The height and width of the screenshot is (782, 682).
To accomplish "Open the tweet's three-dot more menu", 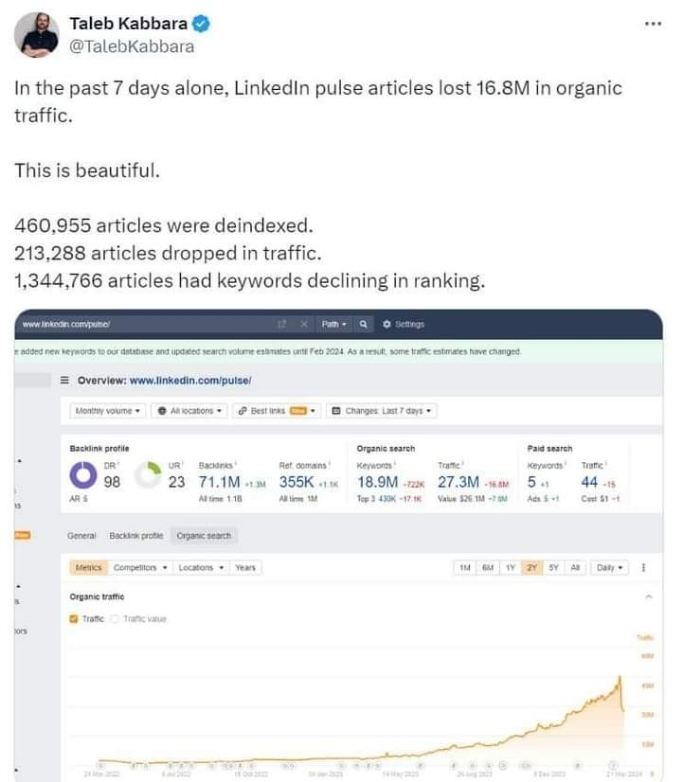I will pos(653,23).
